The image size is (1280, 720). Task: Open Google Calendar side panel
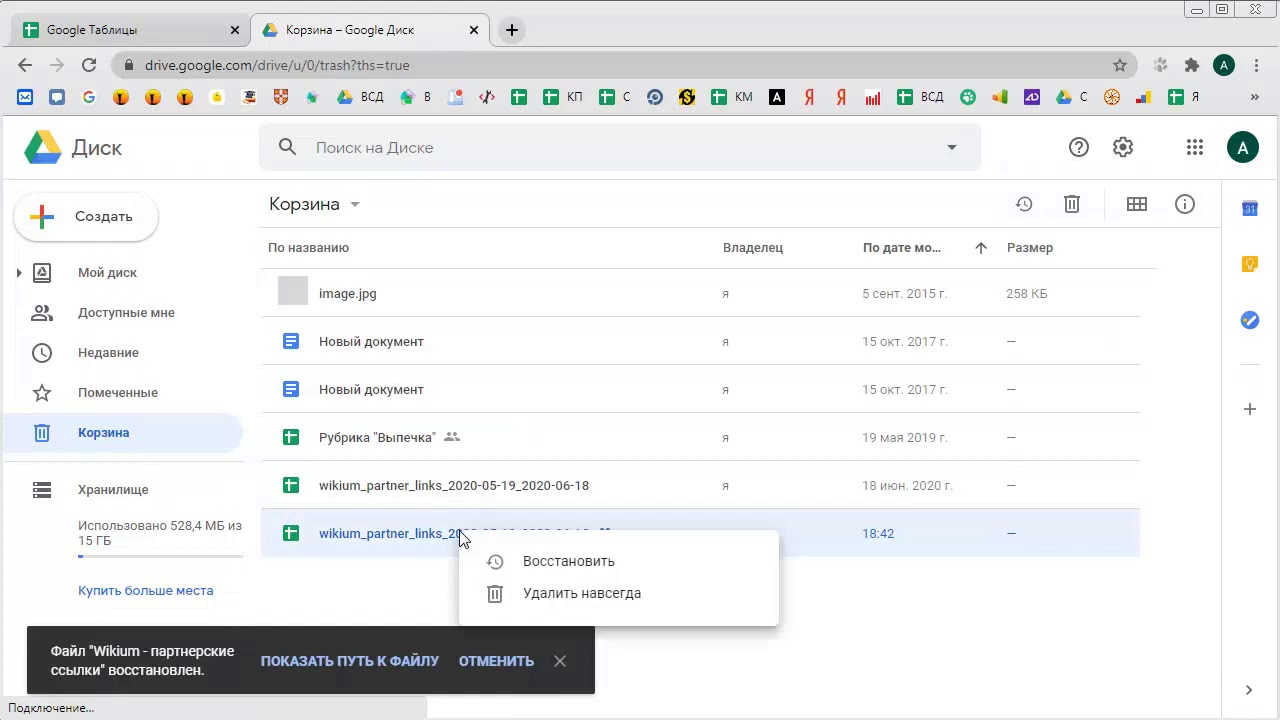tap(1250, 208)
